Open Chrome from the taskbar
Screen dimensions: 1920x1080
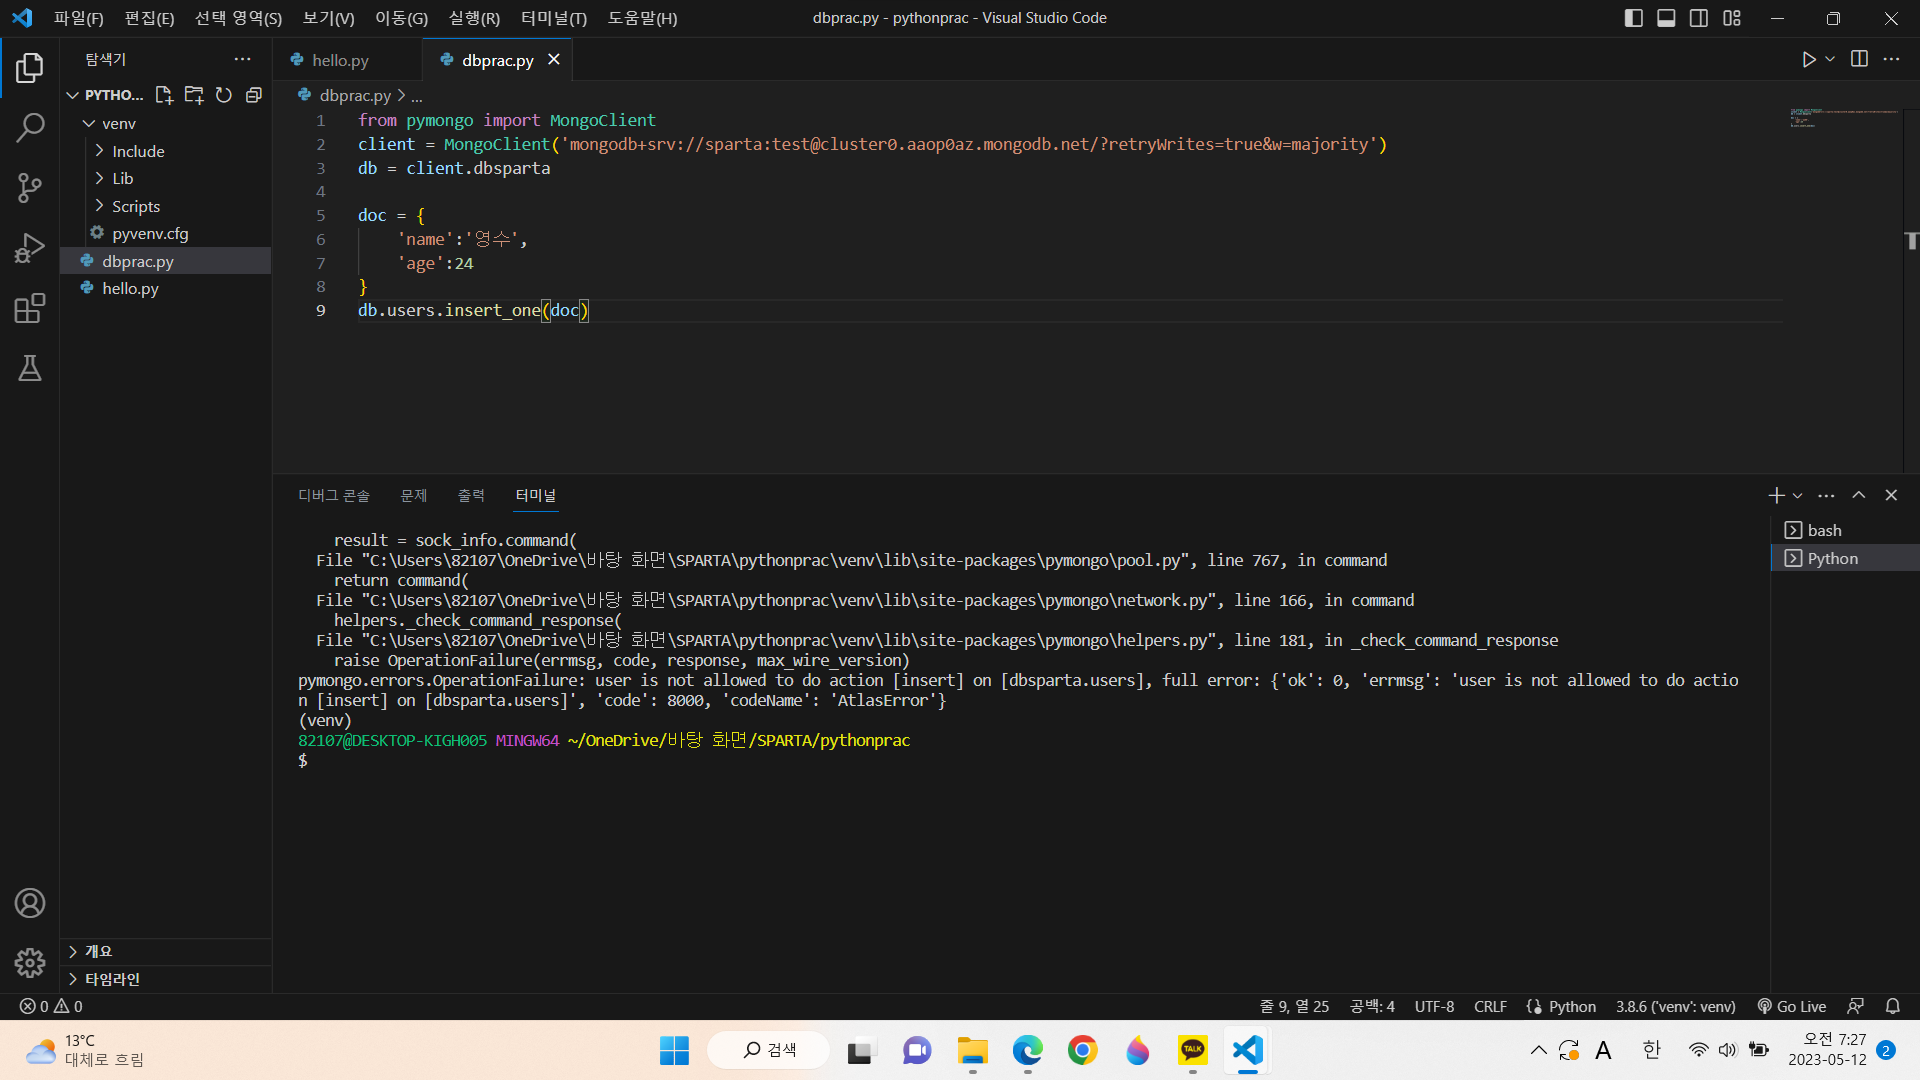tap(1082, 1050)
